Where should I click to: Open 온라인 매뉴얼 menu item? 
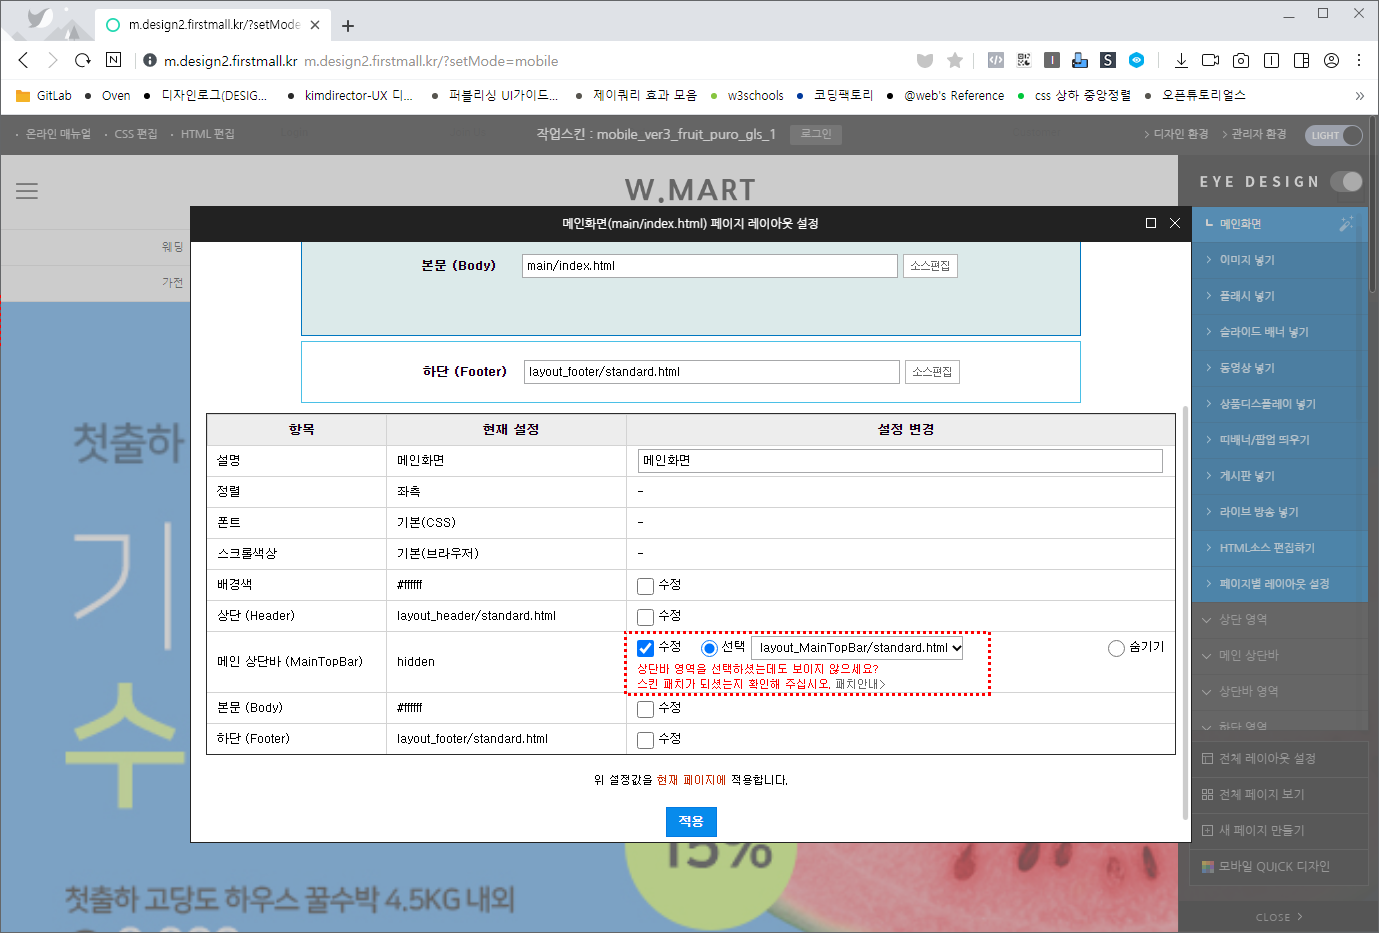pyautogui.click(x=58, y=134)
